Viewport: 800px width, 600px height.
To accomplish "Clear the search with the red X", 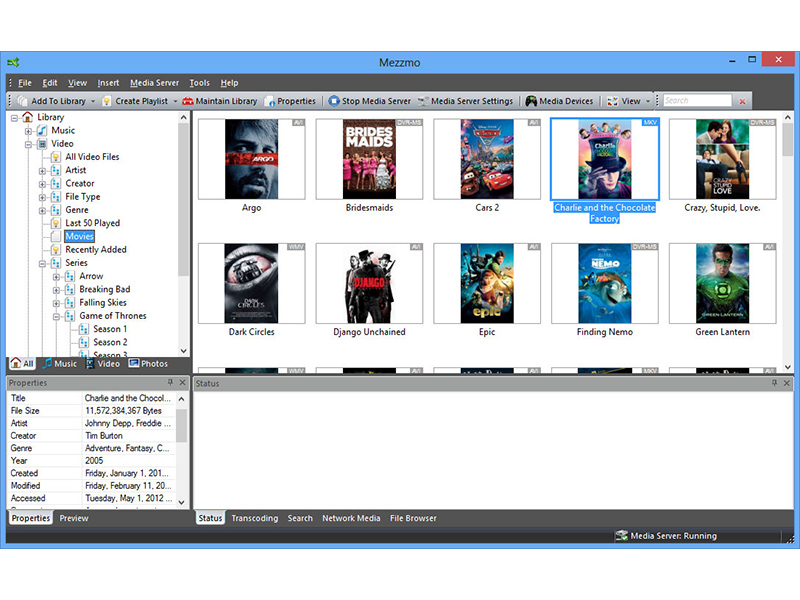I will coord(742,102).
